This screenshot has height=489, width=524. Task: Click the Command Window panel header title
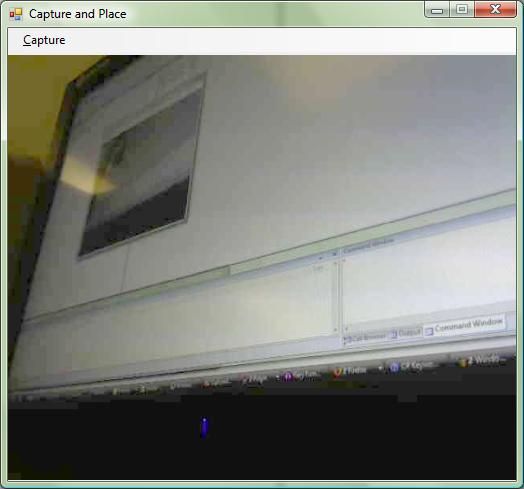pyautogui.click(x=368, y=245)
